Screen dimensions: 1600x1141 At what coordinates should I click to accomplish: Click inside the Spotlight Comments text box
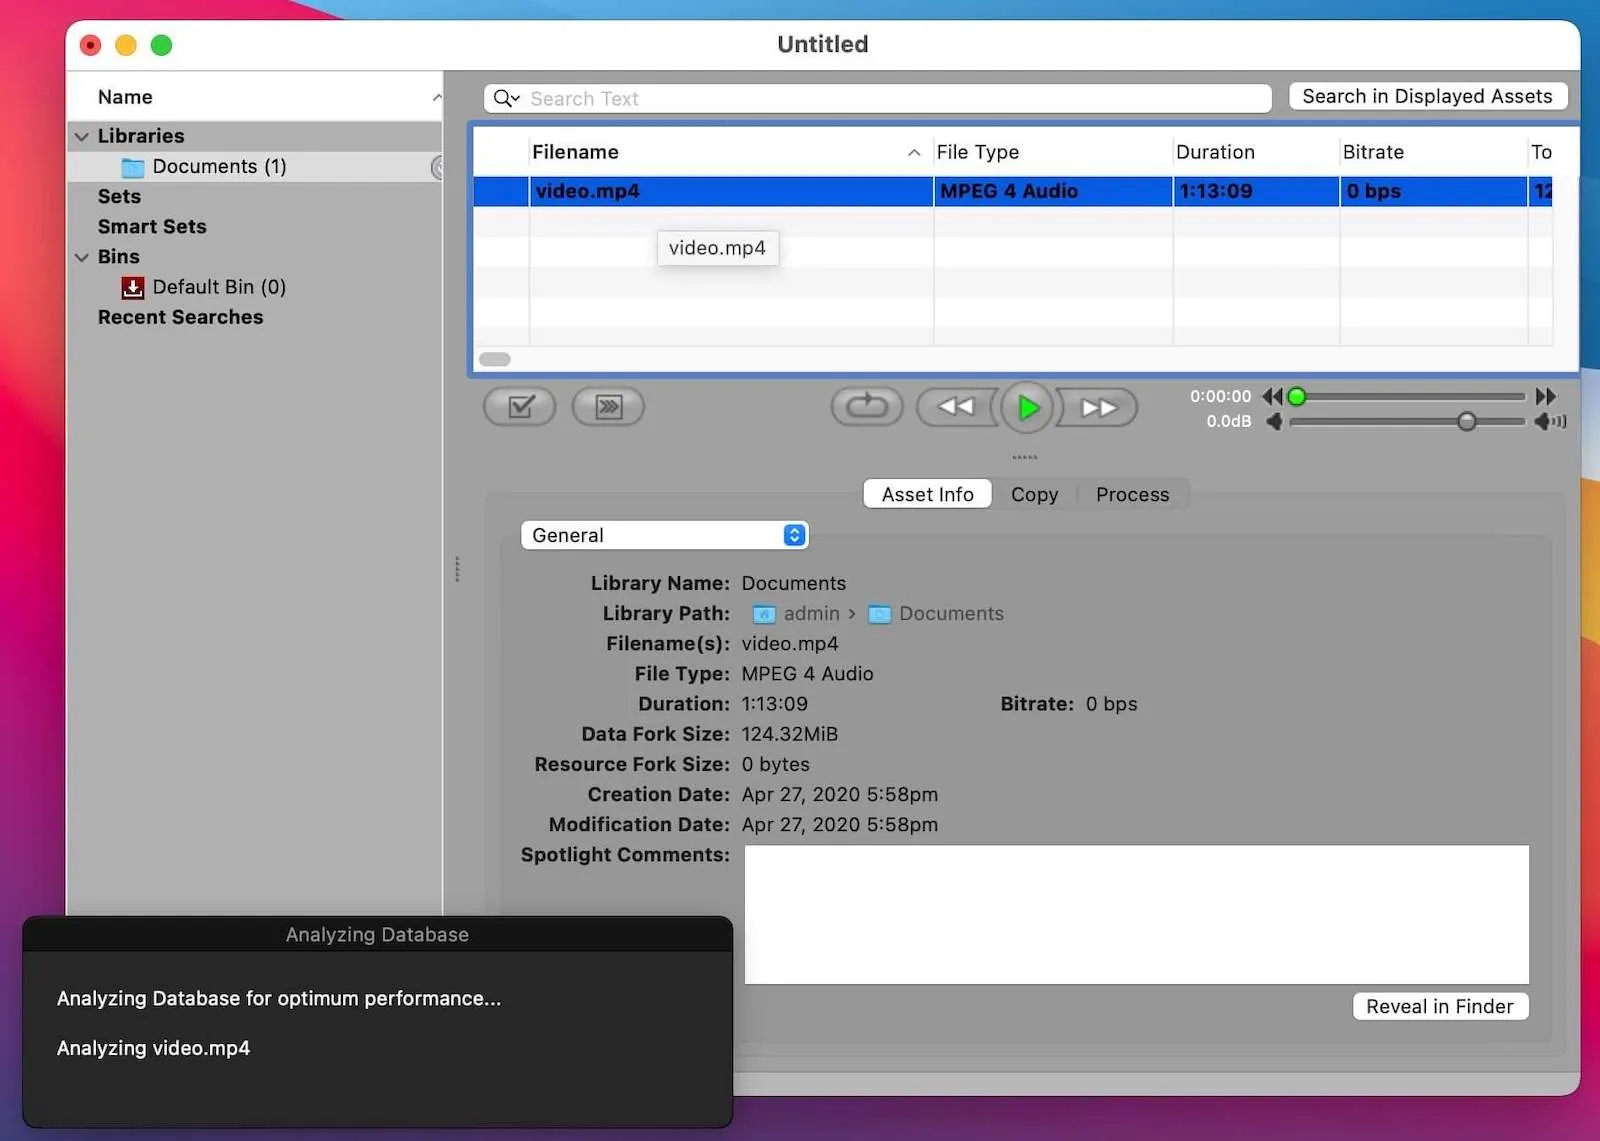(x=1136, y=915)
